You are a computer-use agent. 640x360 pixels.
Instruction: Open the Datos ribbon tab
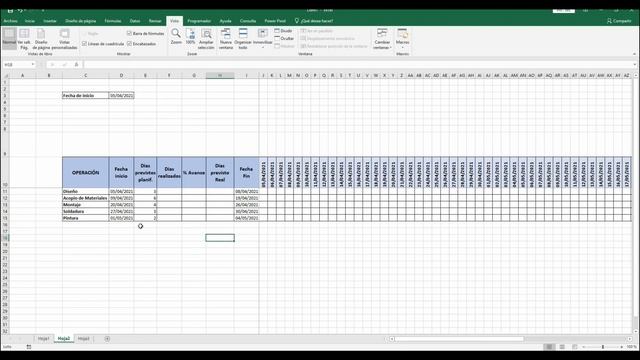(135, 21)
